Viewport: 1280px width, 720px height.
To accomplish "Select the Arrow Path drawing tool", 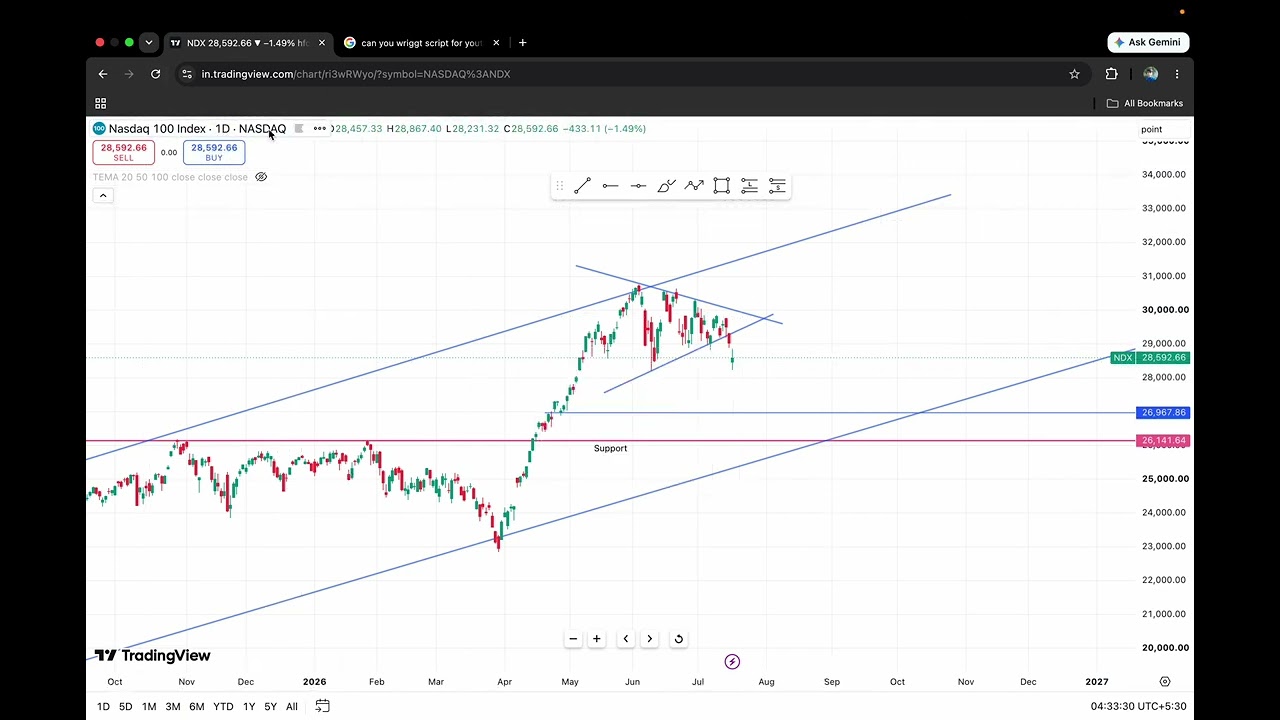I will point(694,186).
